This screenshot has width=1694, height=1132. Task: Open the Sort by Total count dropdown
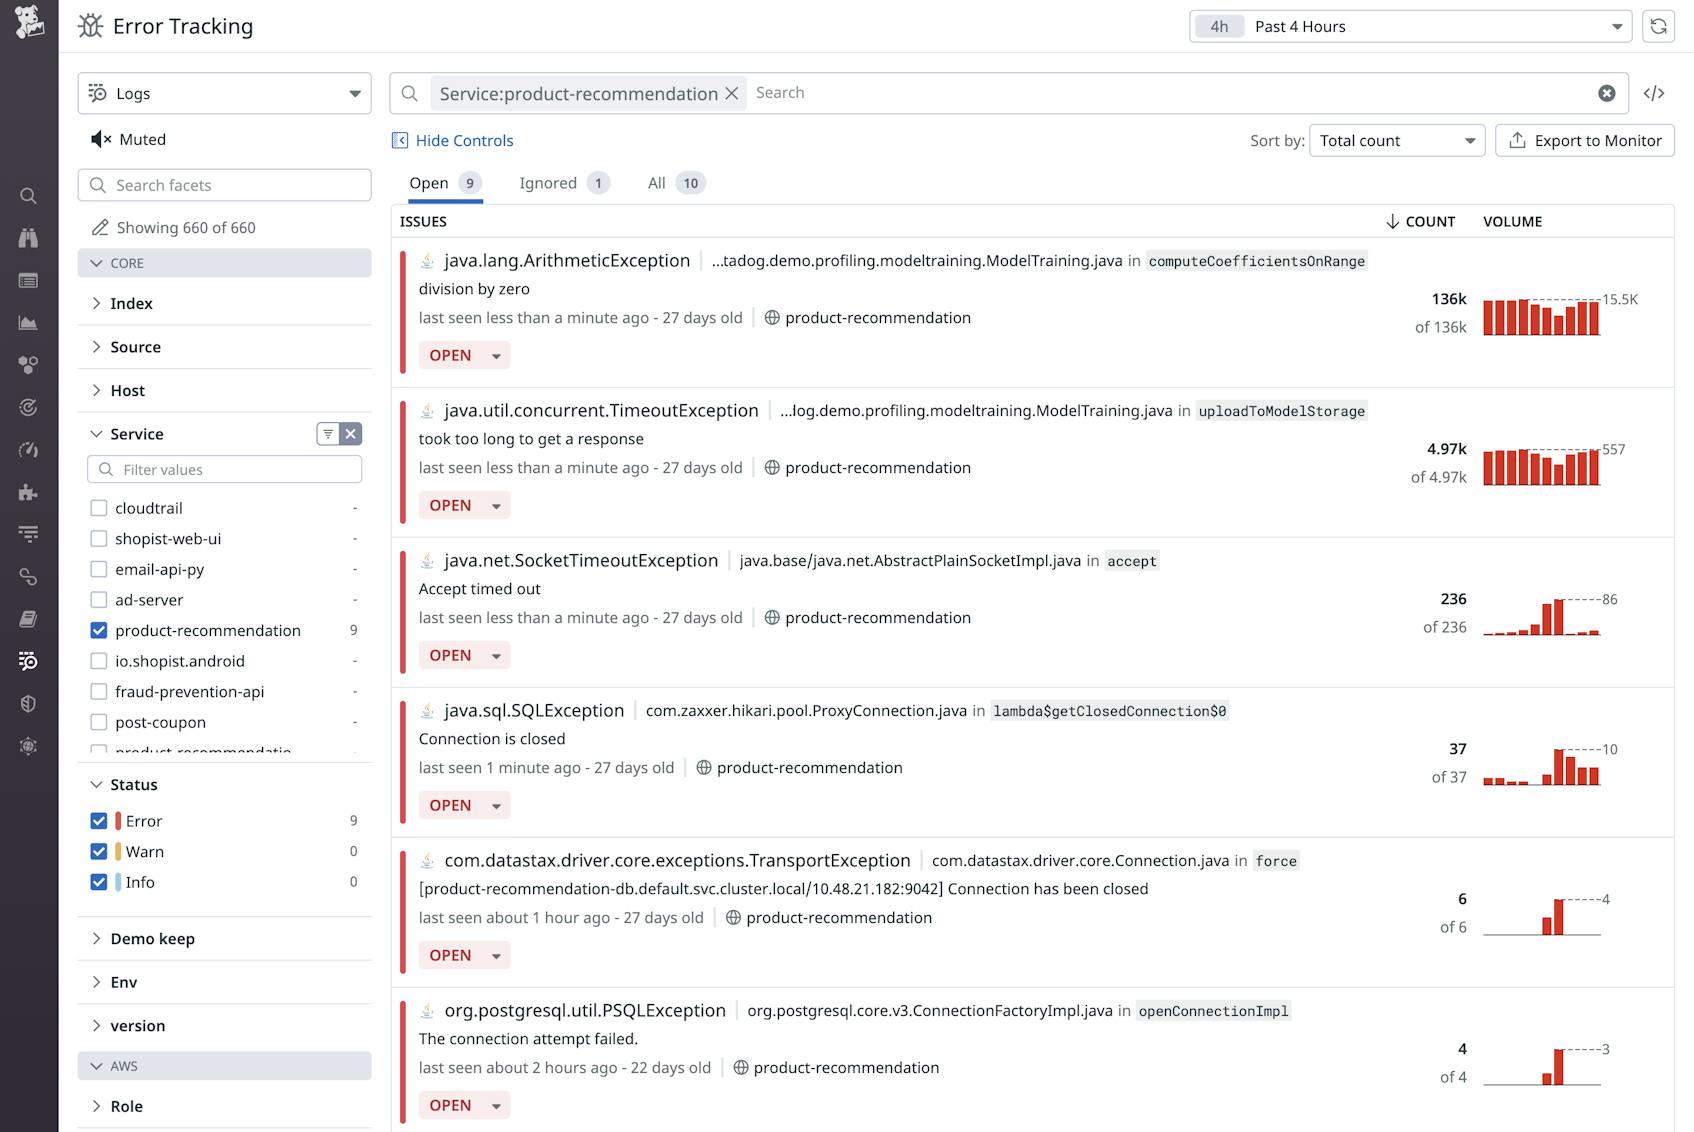click(1396, 140)
